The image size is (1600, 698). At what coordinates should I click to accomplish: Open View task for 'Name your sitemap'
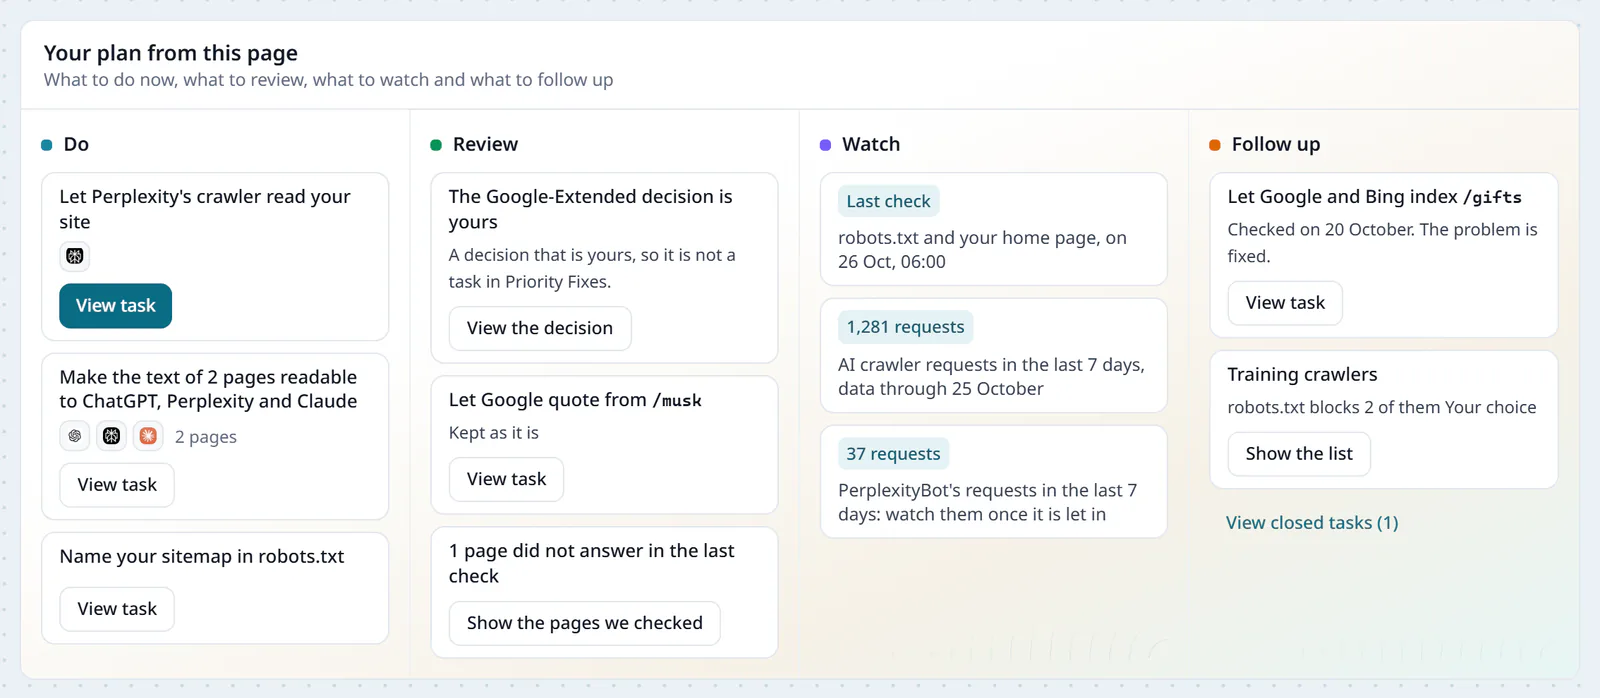point(117,609)
